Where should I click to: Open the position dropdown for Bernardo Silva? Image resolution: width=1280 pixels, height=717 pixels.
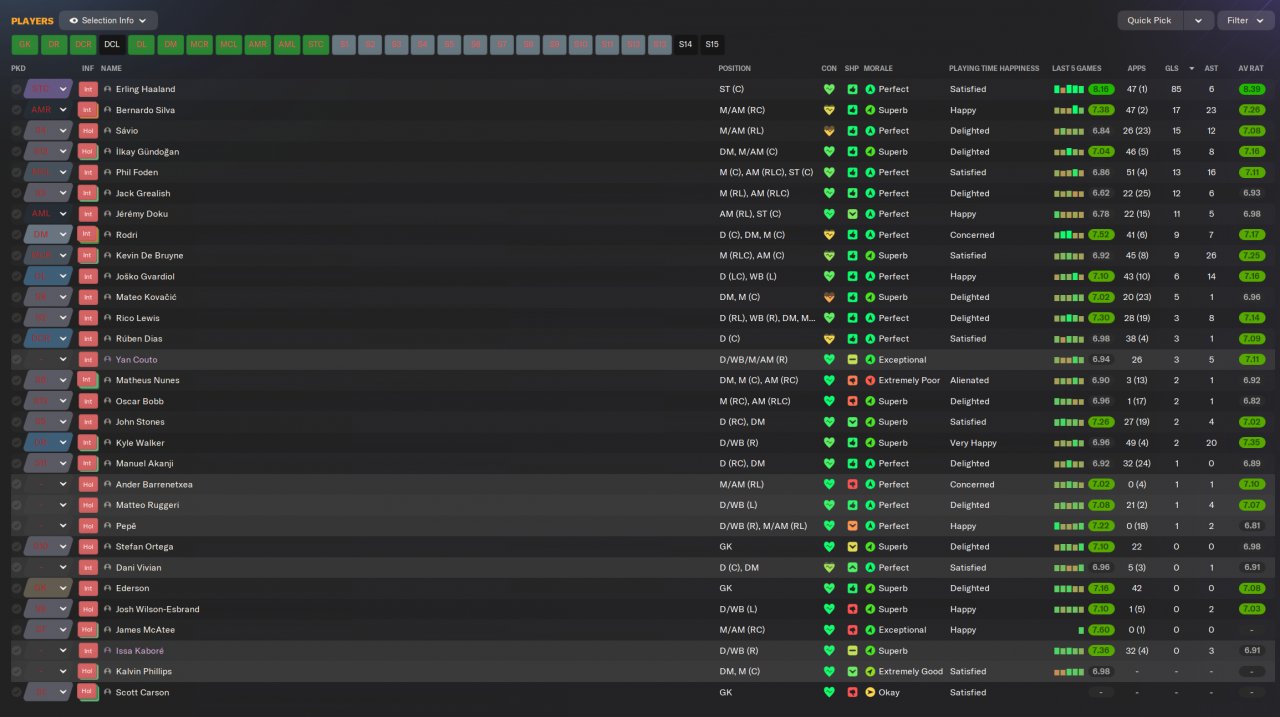tap(63, 110)
